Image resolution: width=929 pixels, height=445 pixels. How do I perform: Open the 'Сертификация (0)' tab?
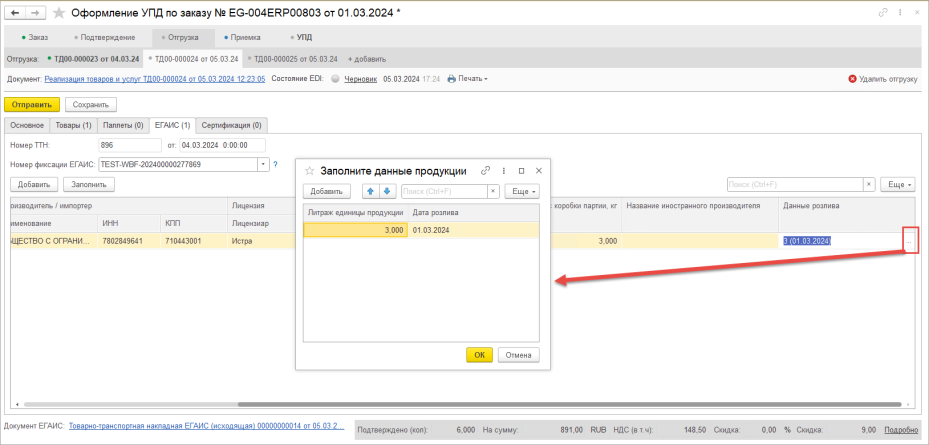tap(232, 126)
